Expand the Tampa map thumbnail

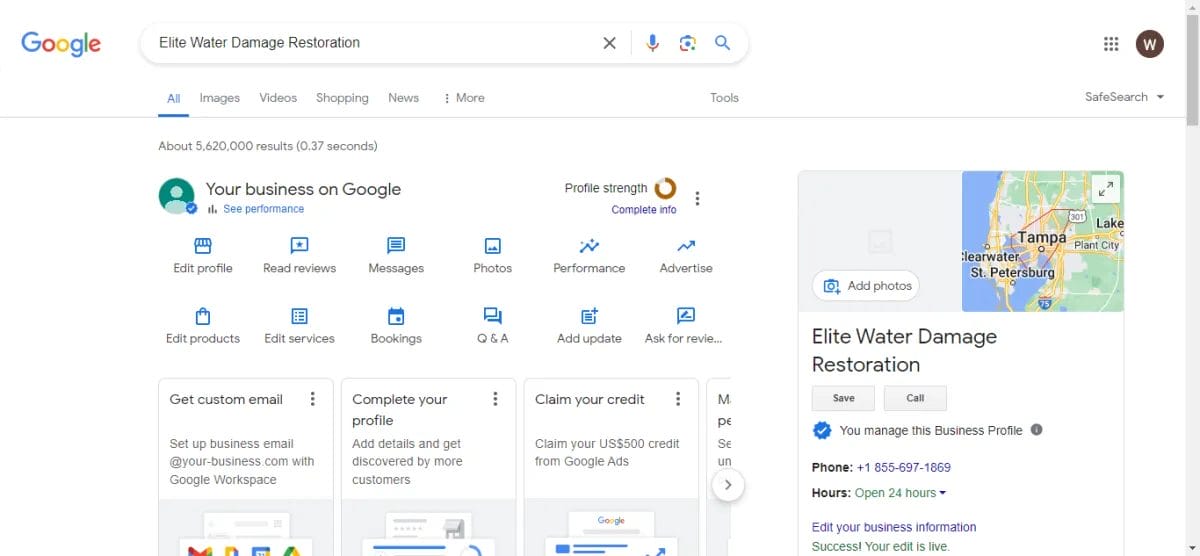(x=1105, y=188)
